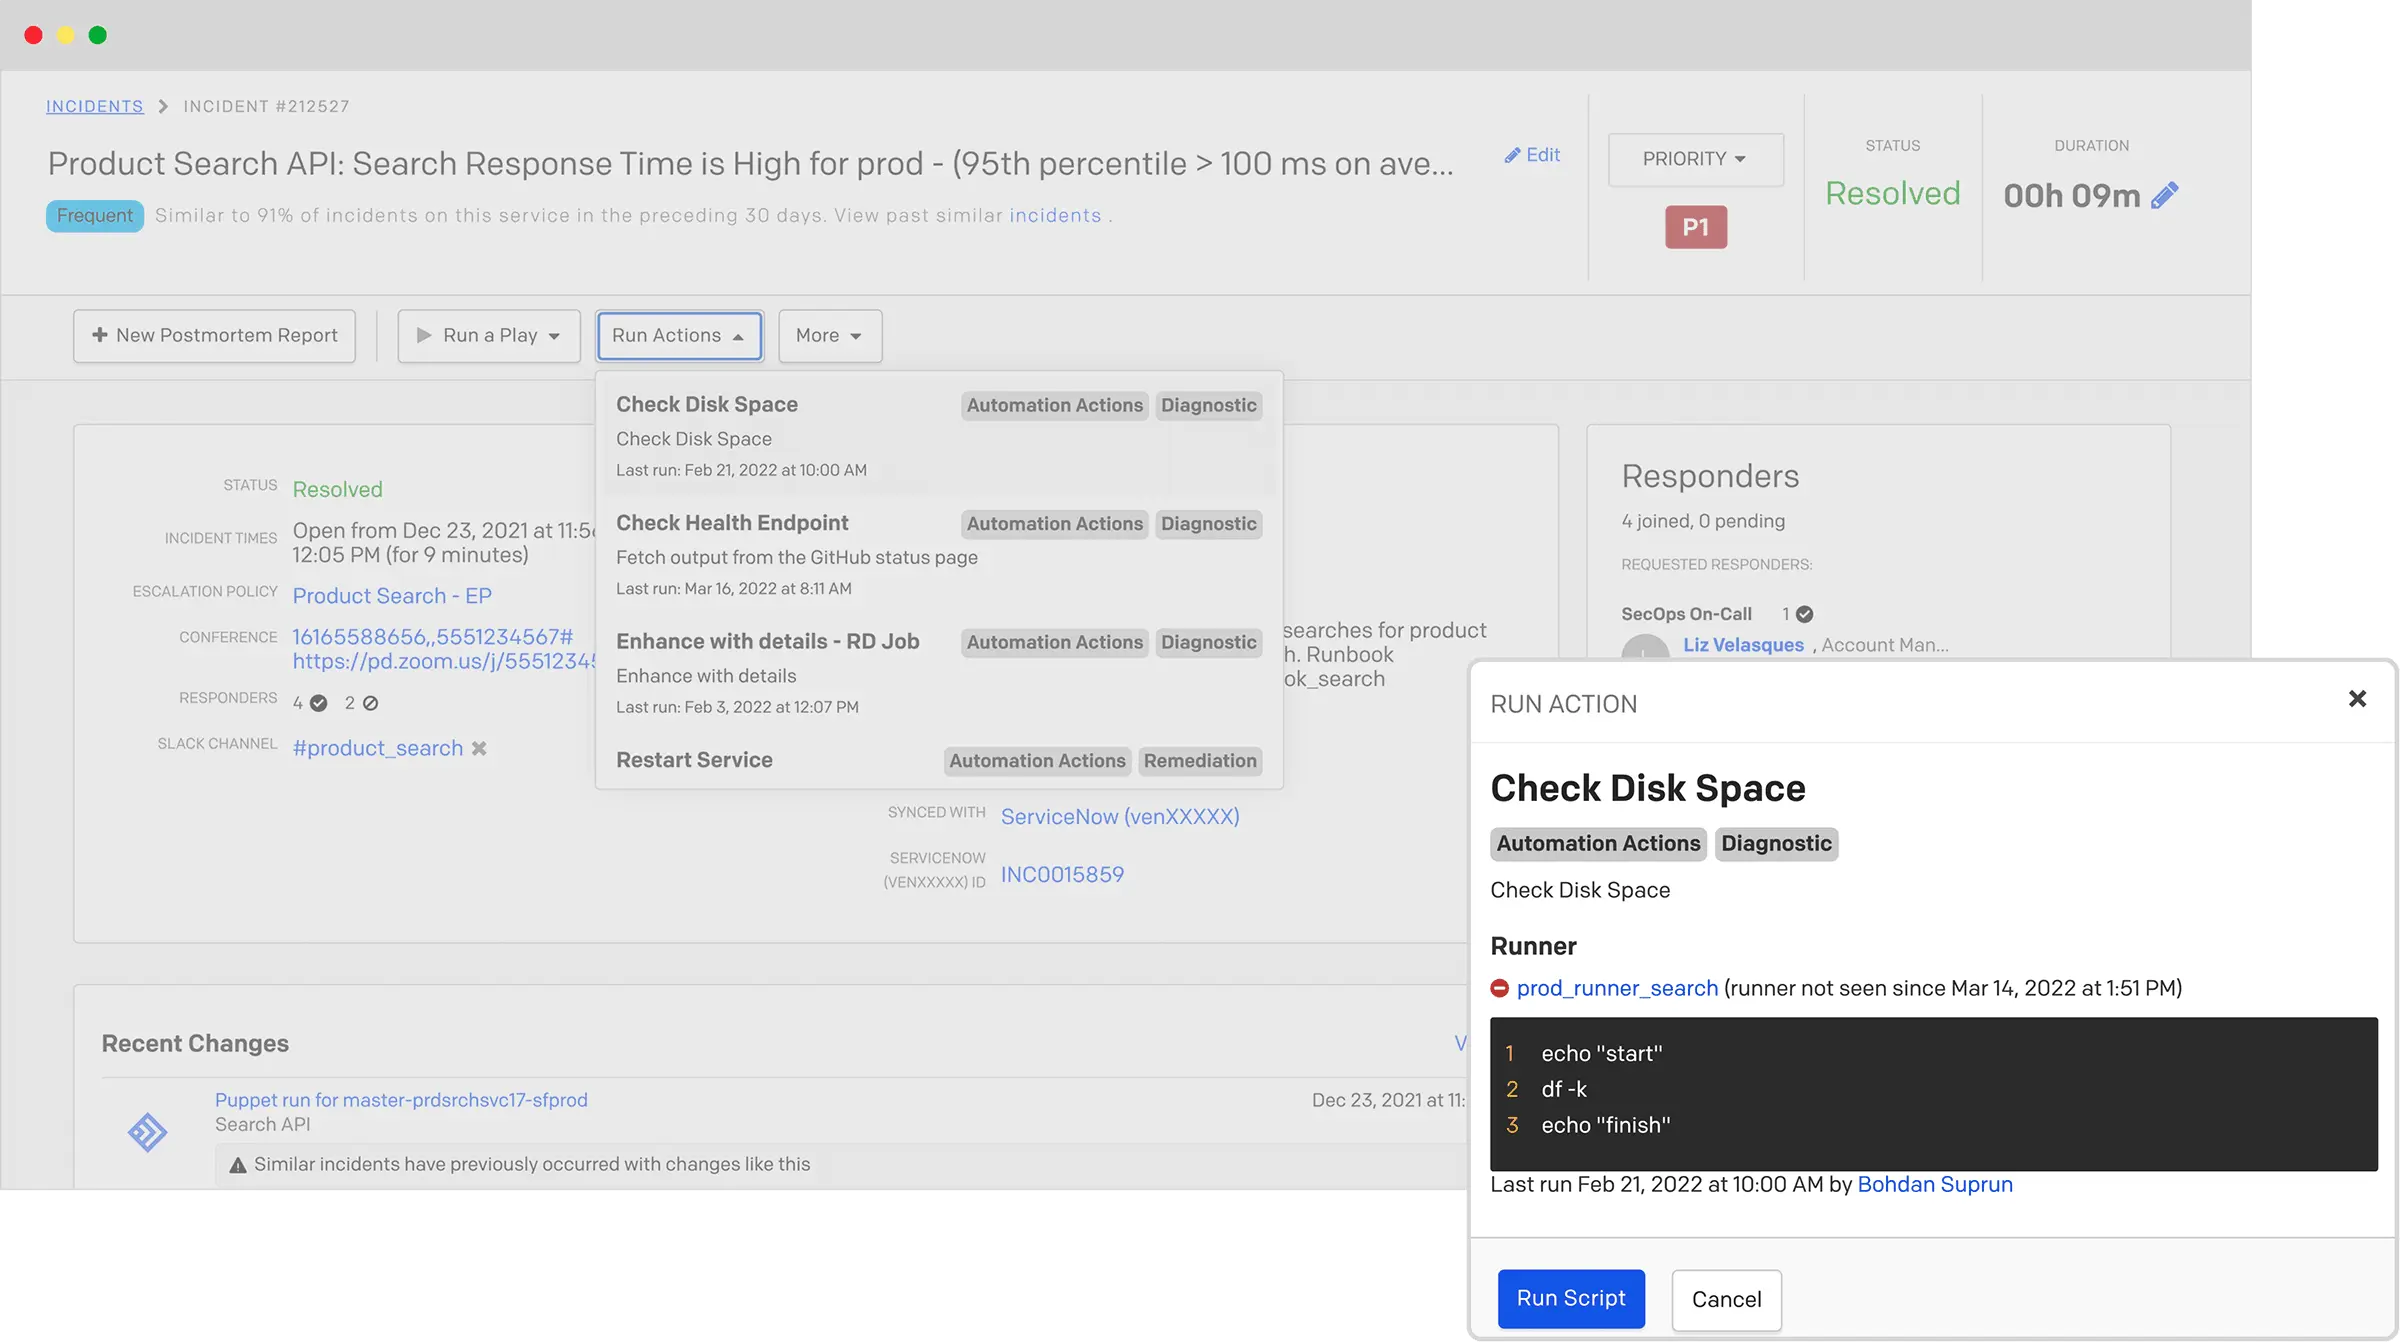Expand the Run Actions dropdown menu
2400x1342 pixels.
(x=677, y=336)
